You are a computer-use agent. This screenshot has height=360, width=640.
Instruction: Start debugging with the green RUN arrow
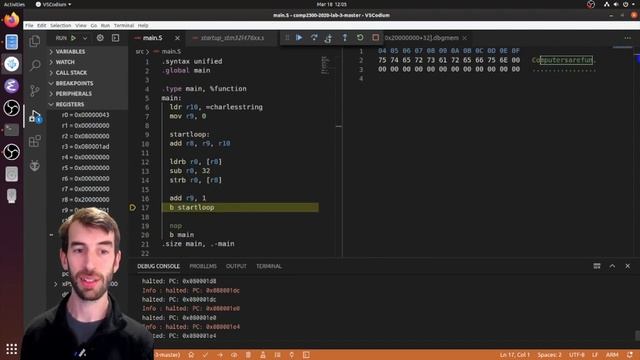pyautogui.click(x=73, y=38)
